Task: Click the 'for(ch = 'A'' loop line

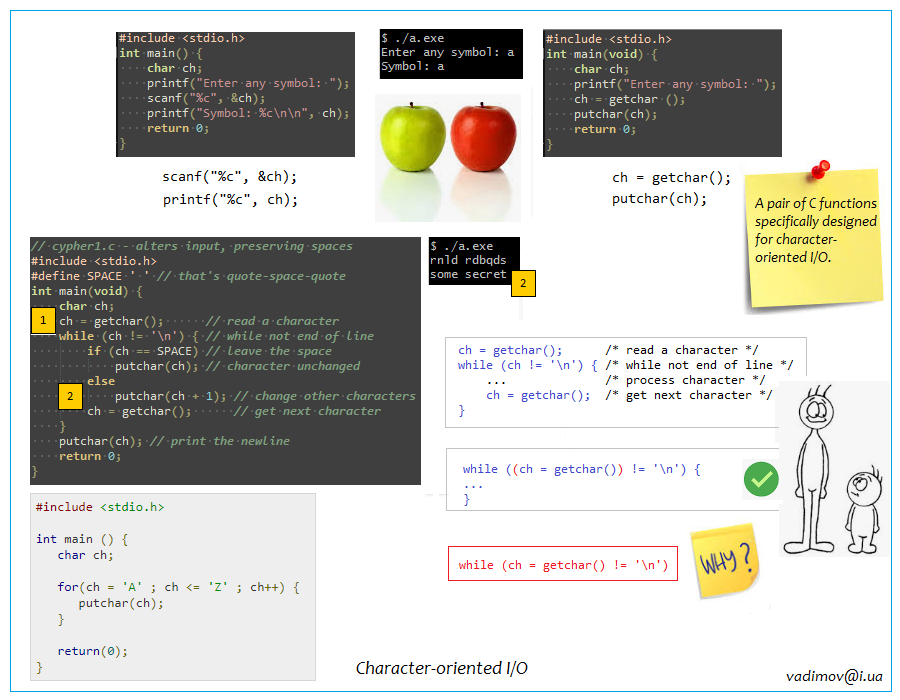Action: coord(179,587)
